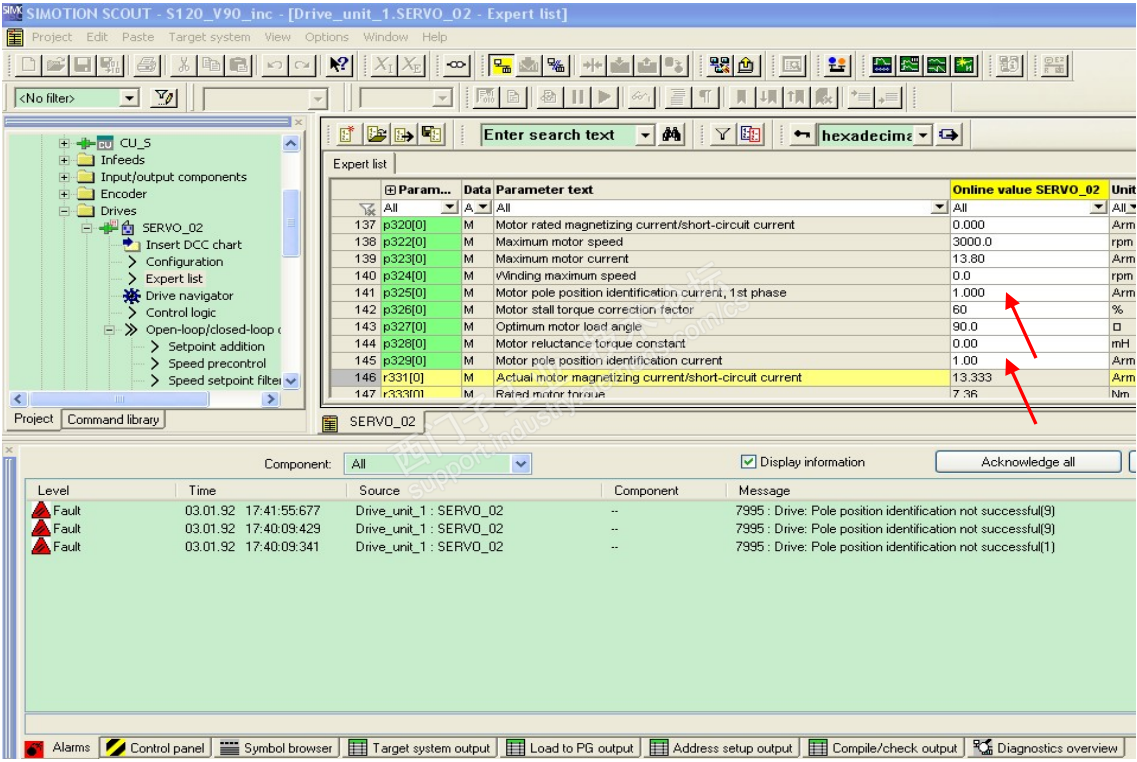Open the Component dropdown set to All

[x=520, y=464]
